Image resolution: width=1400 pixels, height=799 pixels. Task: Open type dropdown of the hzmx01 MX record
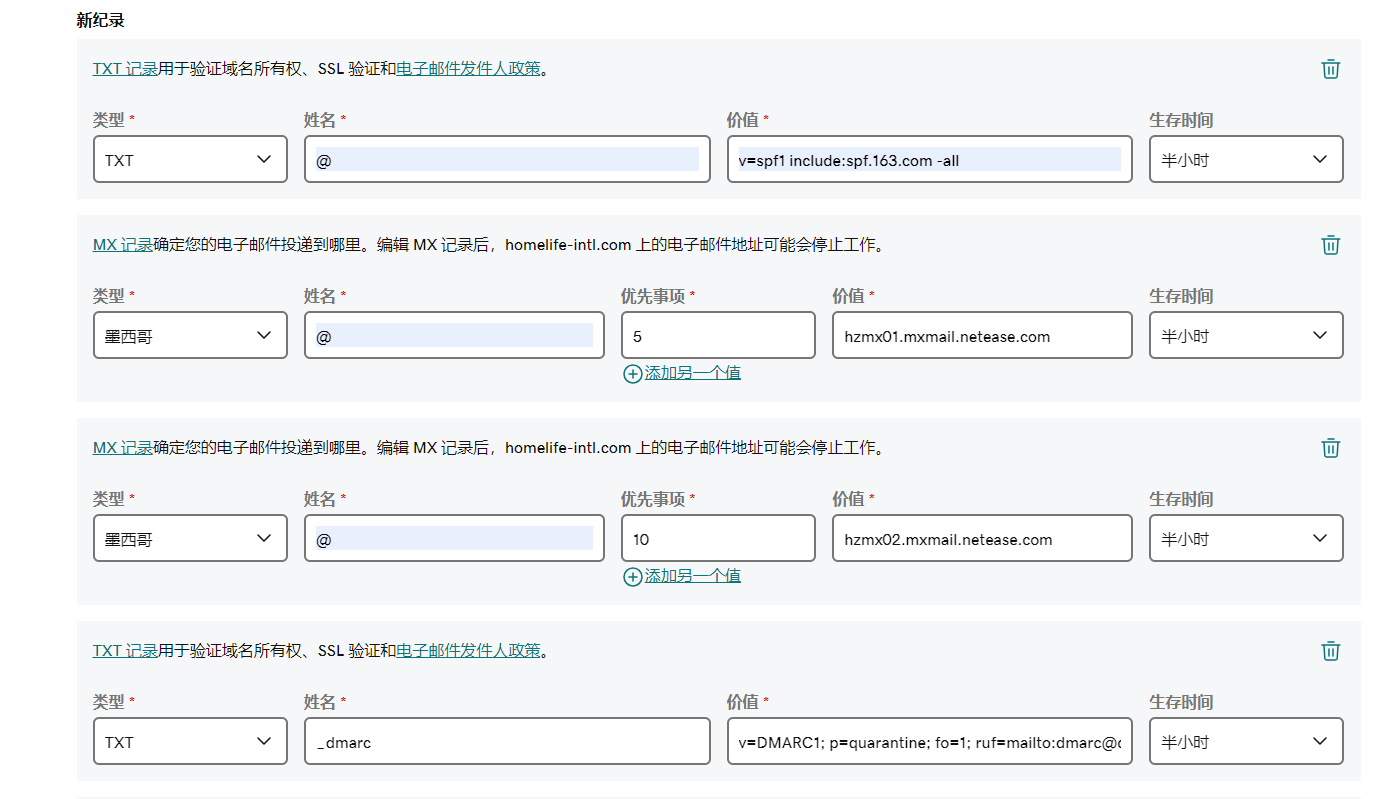click(x=190, y=336)
